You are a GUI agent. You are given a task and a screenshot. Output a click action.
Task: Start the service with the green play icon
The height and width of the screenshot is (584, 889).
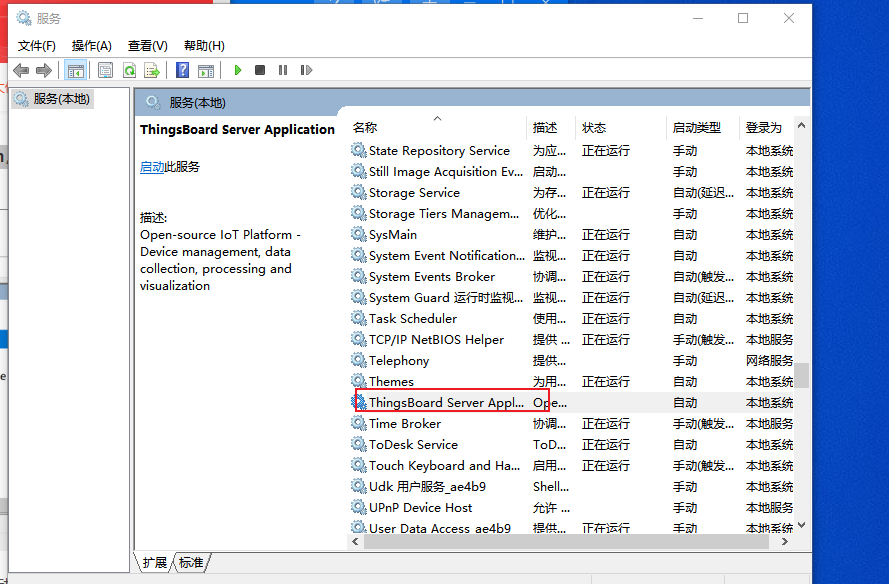[x=237, y=70]
